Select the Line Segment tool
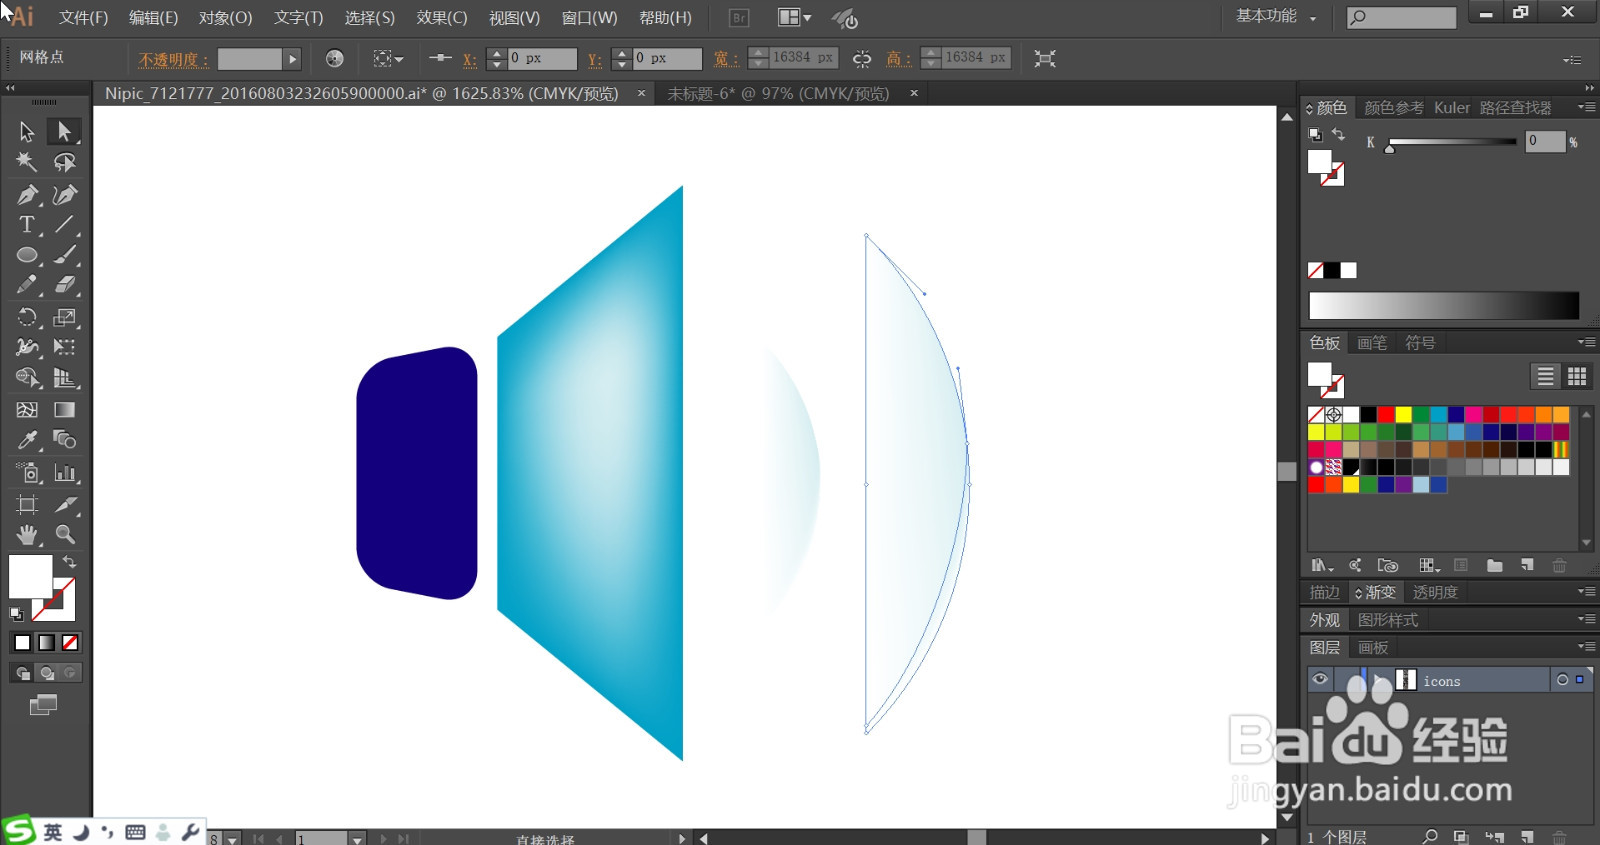The height and width of the screenshot is (845, 1600). [x=64, y=224]
